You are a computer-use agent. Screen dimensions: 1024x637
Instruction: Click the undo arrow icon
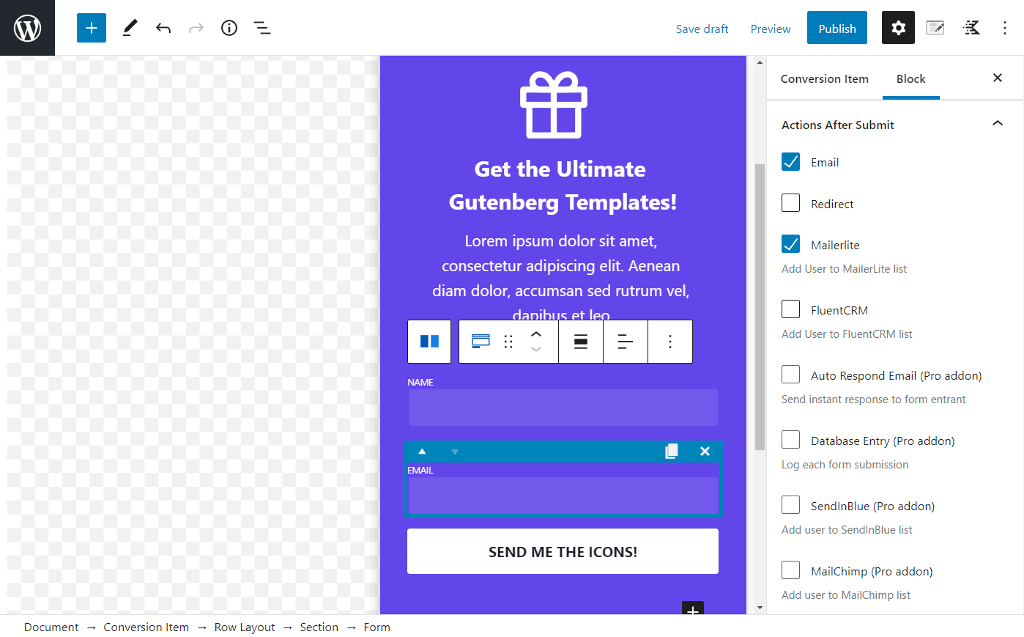163,28
